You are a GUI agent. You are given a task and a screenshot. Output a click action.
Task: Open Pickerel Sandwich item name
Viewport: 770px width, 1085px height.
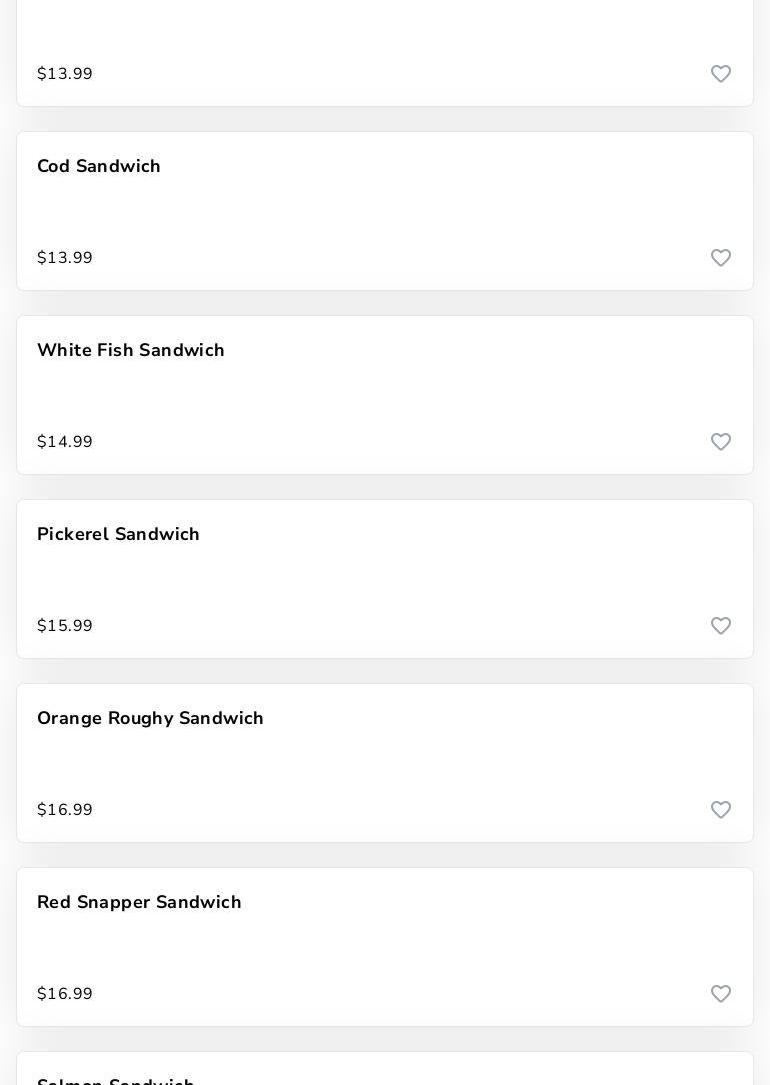pyautogui.click(x=118, y=534)
